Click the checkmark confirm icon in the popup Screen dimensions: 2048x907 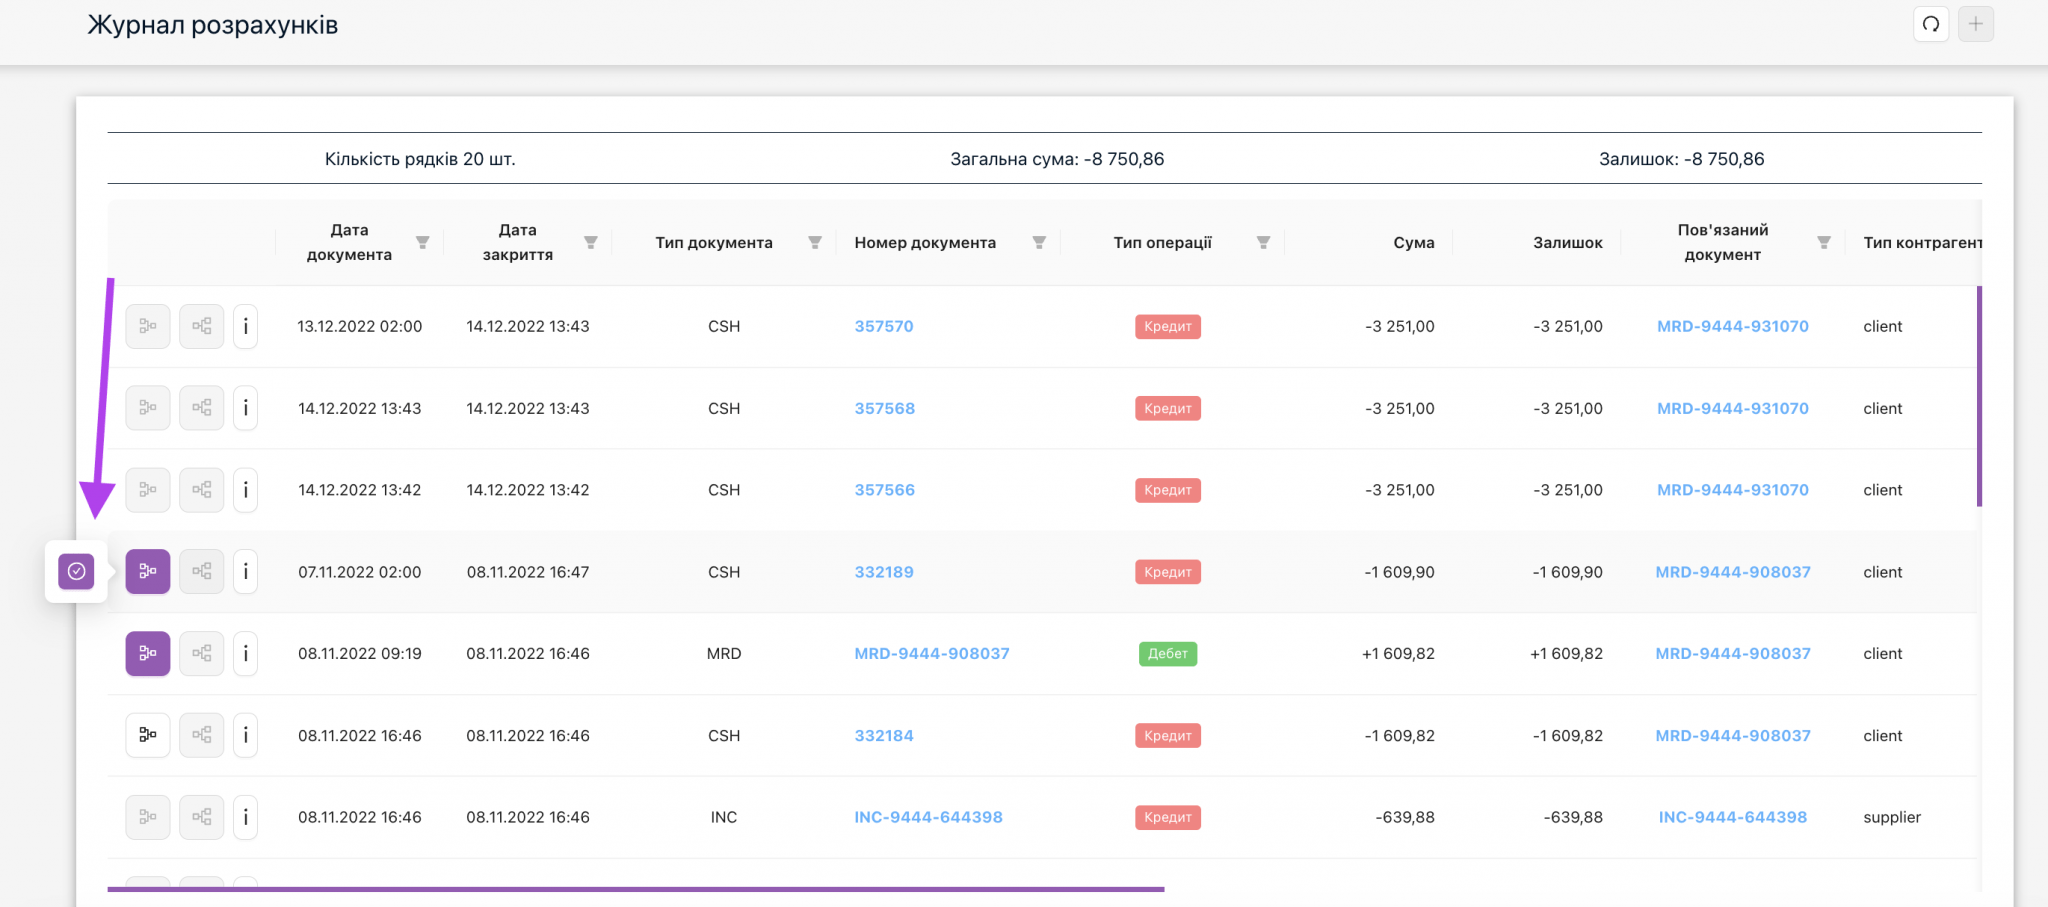click(76, 571)
